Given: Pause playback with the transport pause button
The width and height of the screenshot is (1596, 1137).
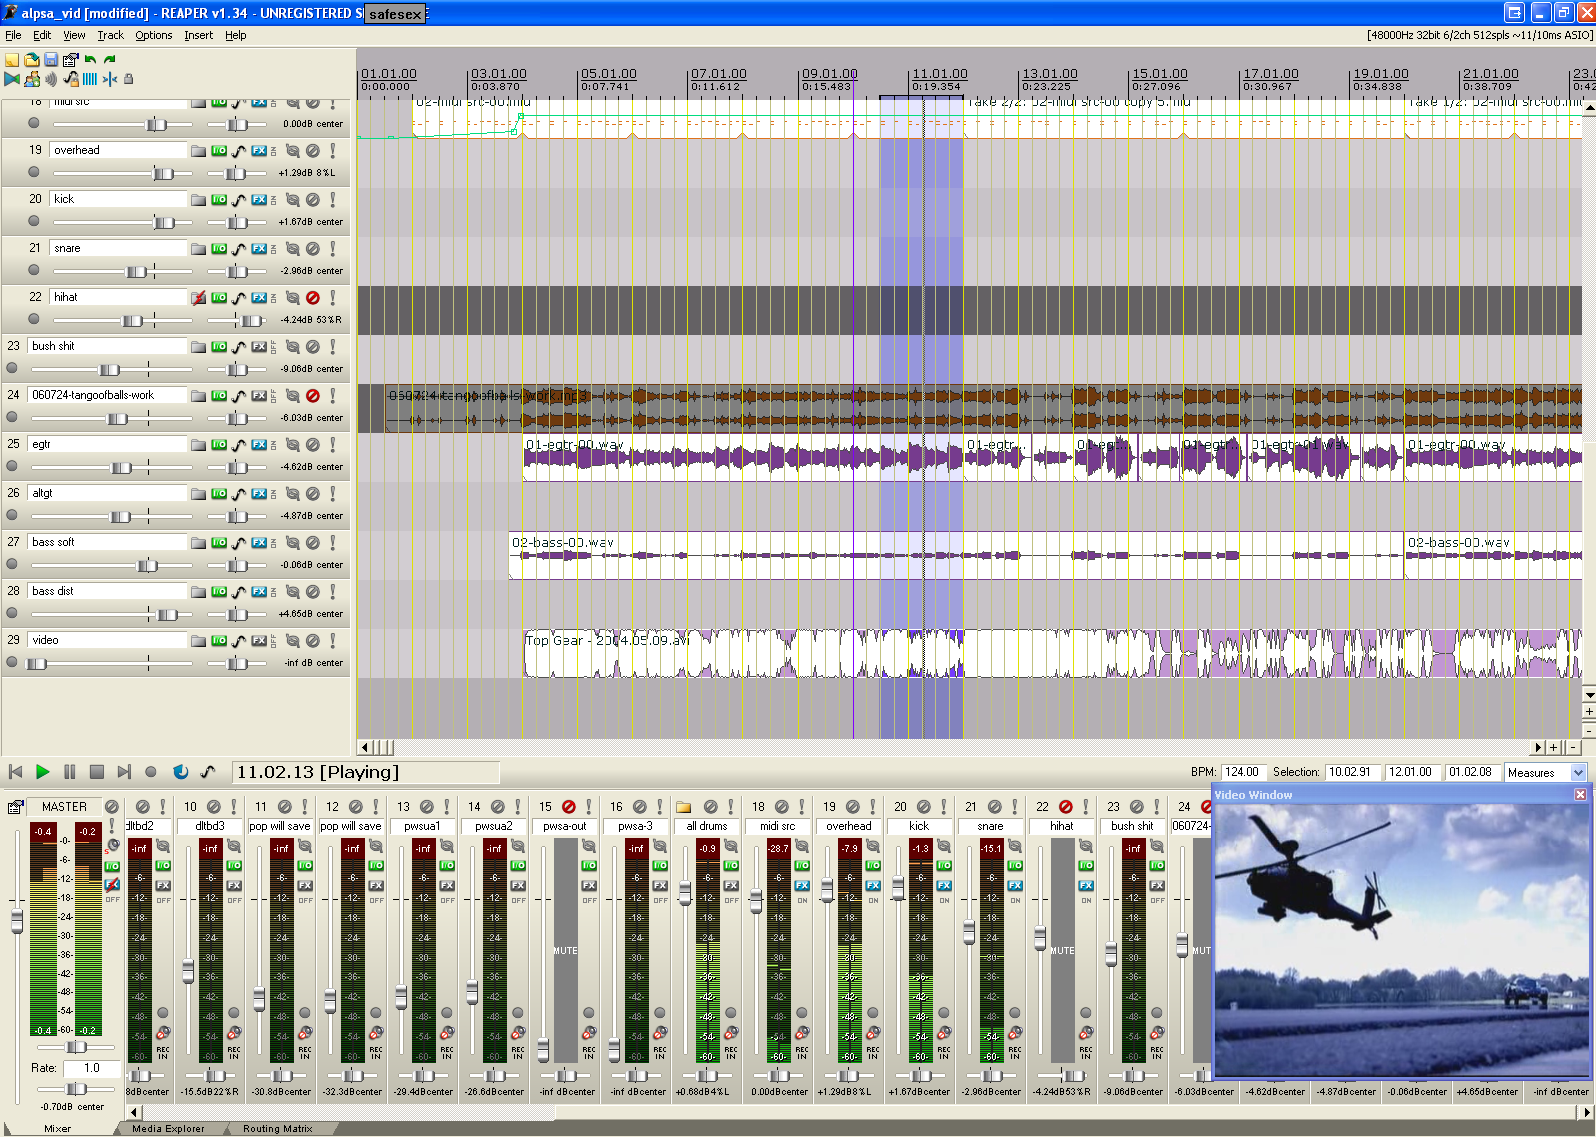Looking at the screenshot, I should [69, 772].
